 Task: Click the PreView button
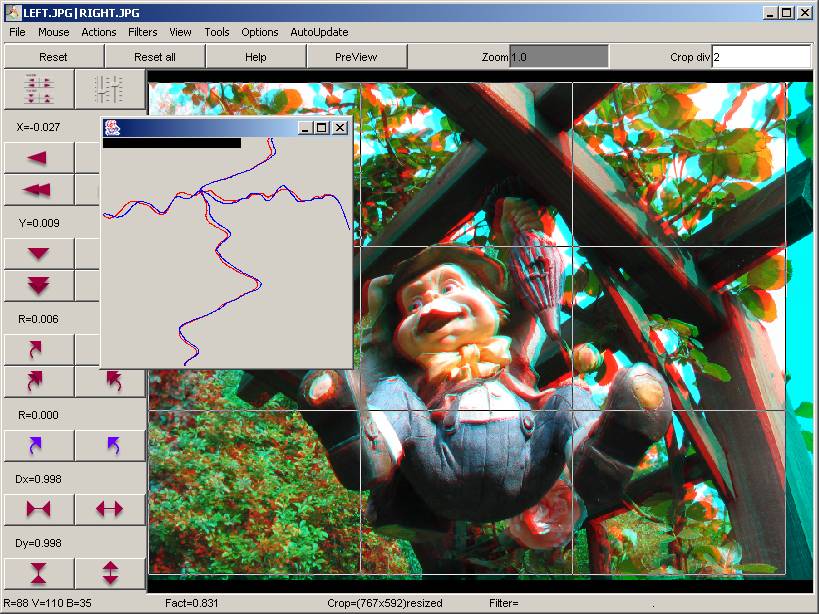pos(356,57)
